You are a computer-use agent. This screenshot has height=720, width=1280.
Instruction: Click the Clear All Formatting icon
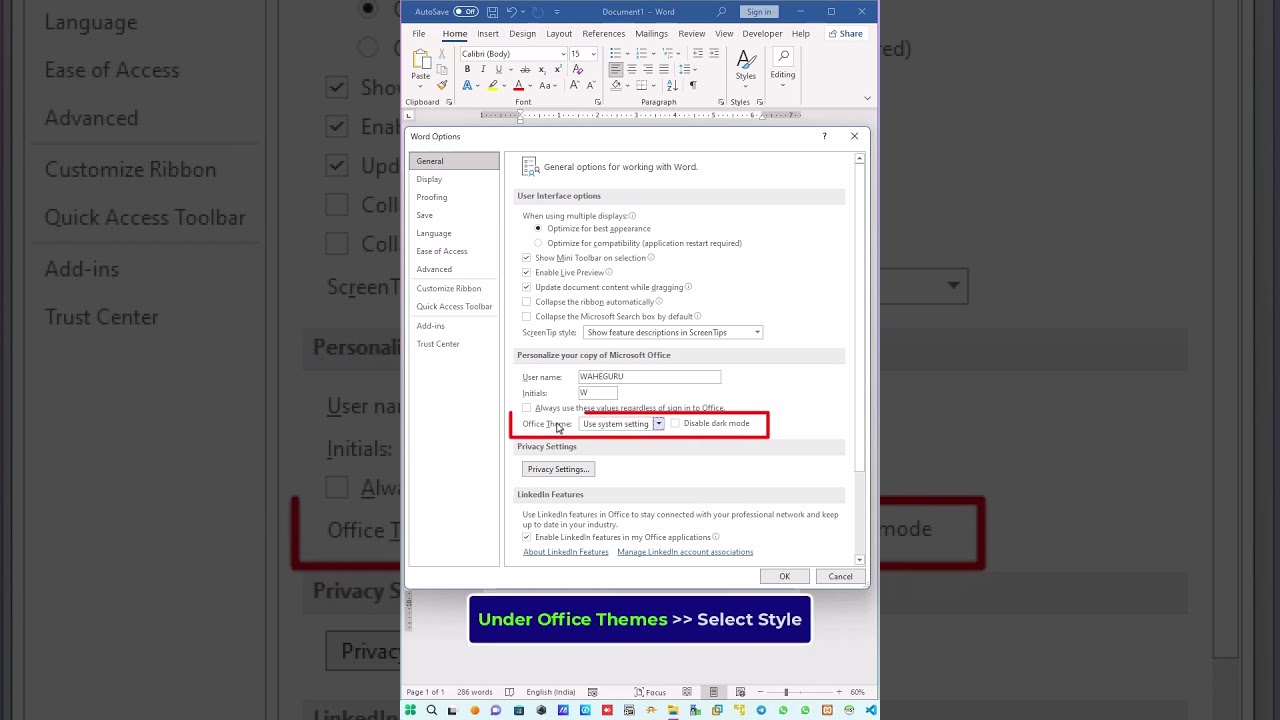pos(577,70)
